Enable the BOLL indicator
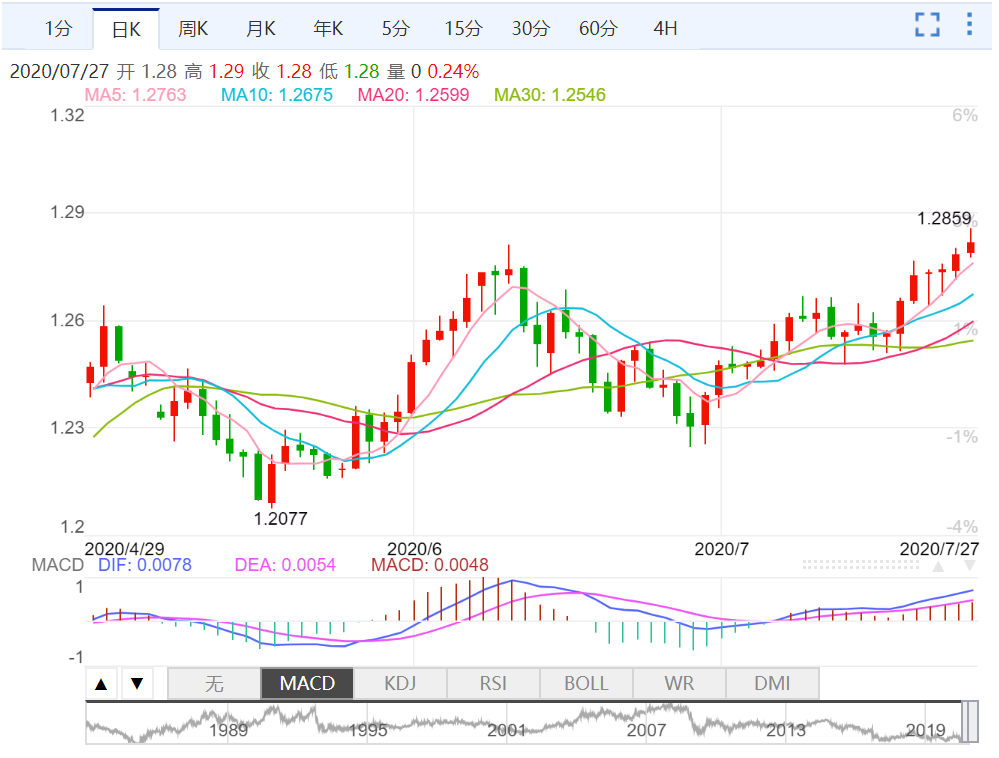999x758 pixels. click(x=586, y=684)
